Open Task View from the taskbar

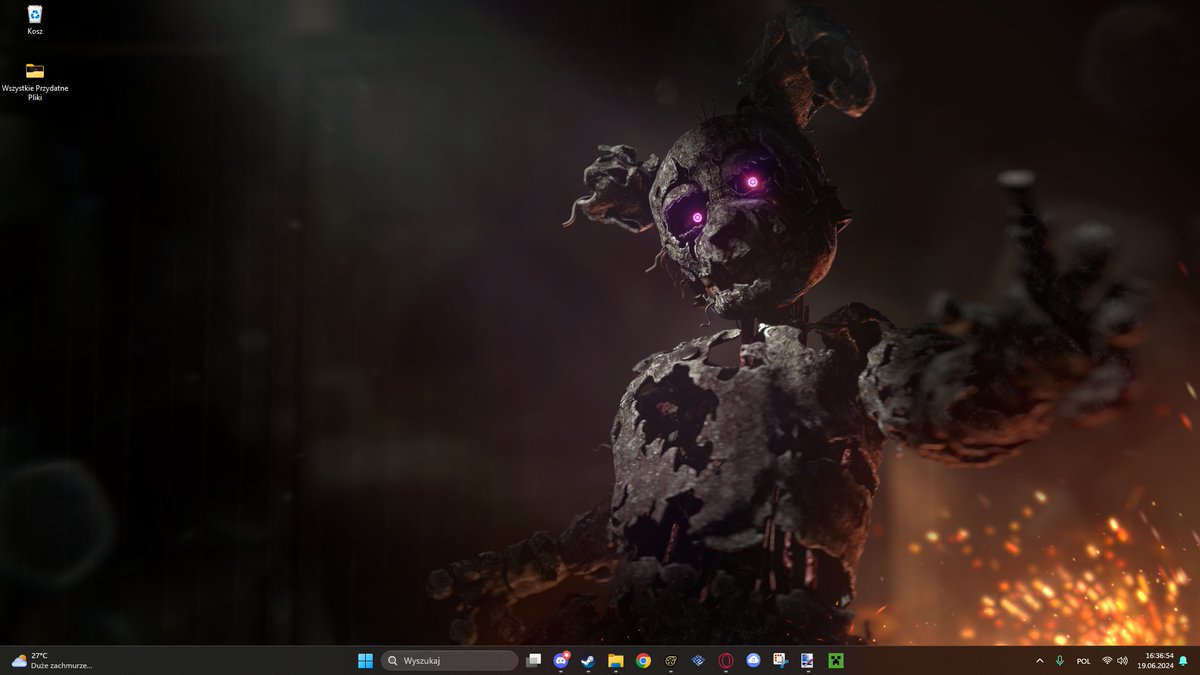(534, 660)
